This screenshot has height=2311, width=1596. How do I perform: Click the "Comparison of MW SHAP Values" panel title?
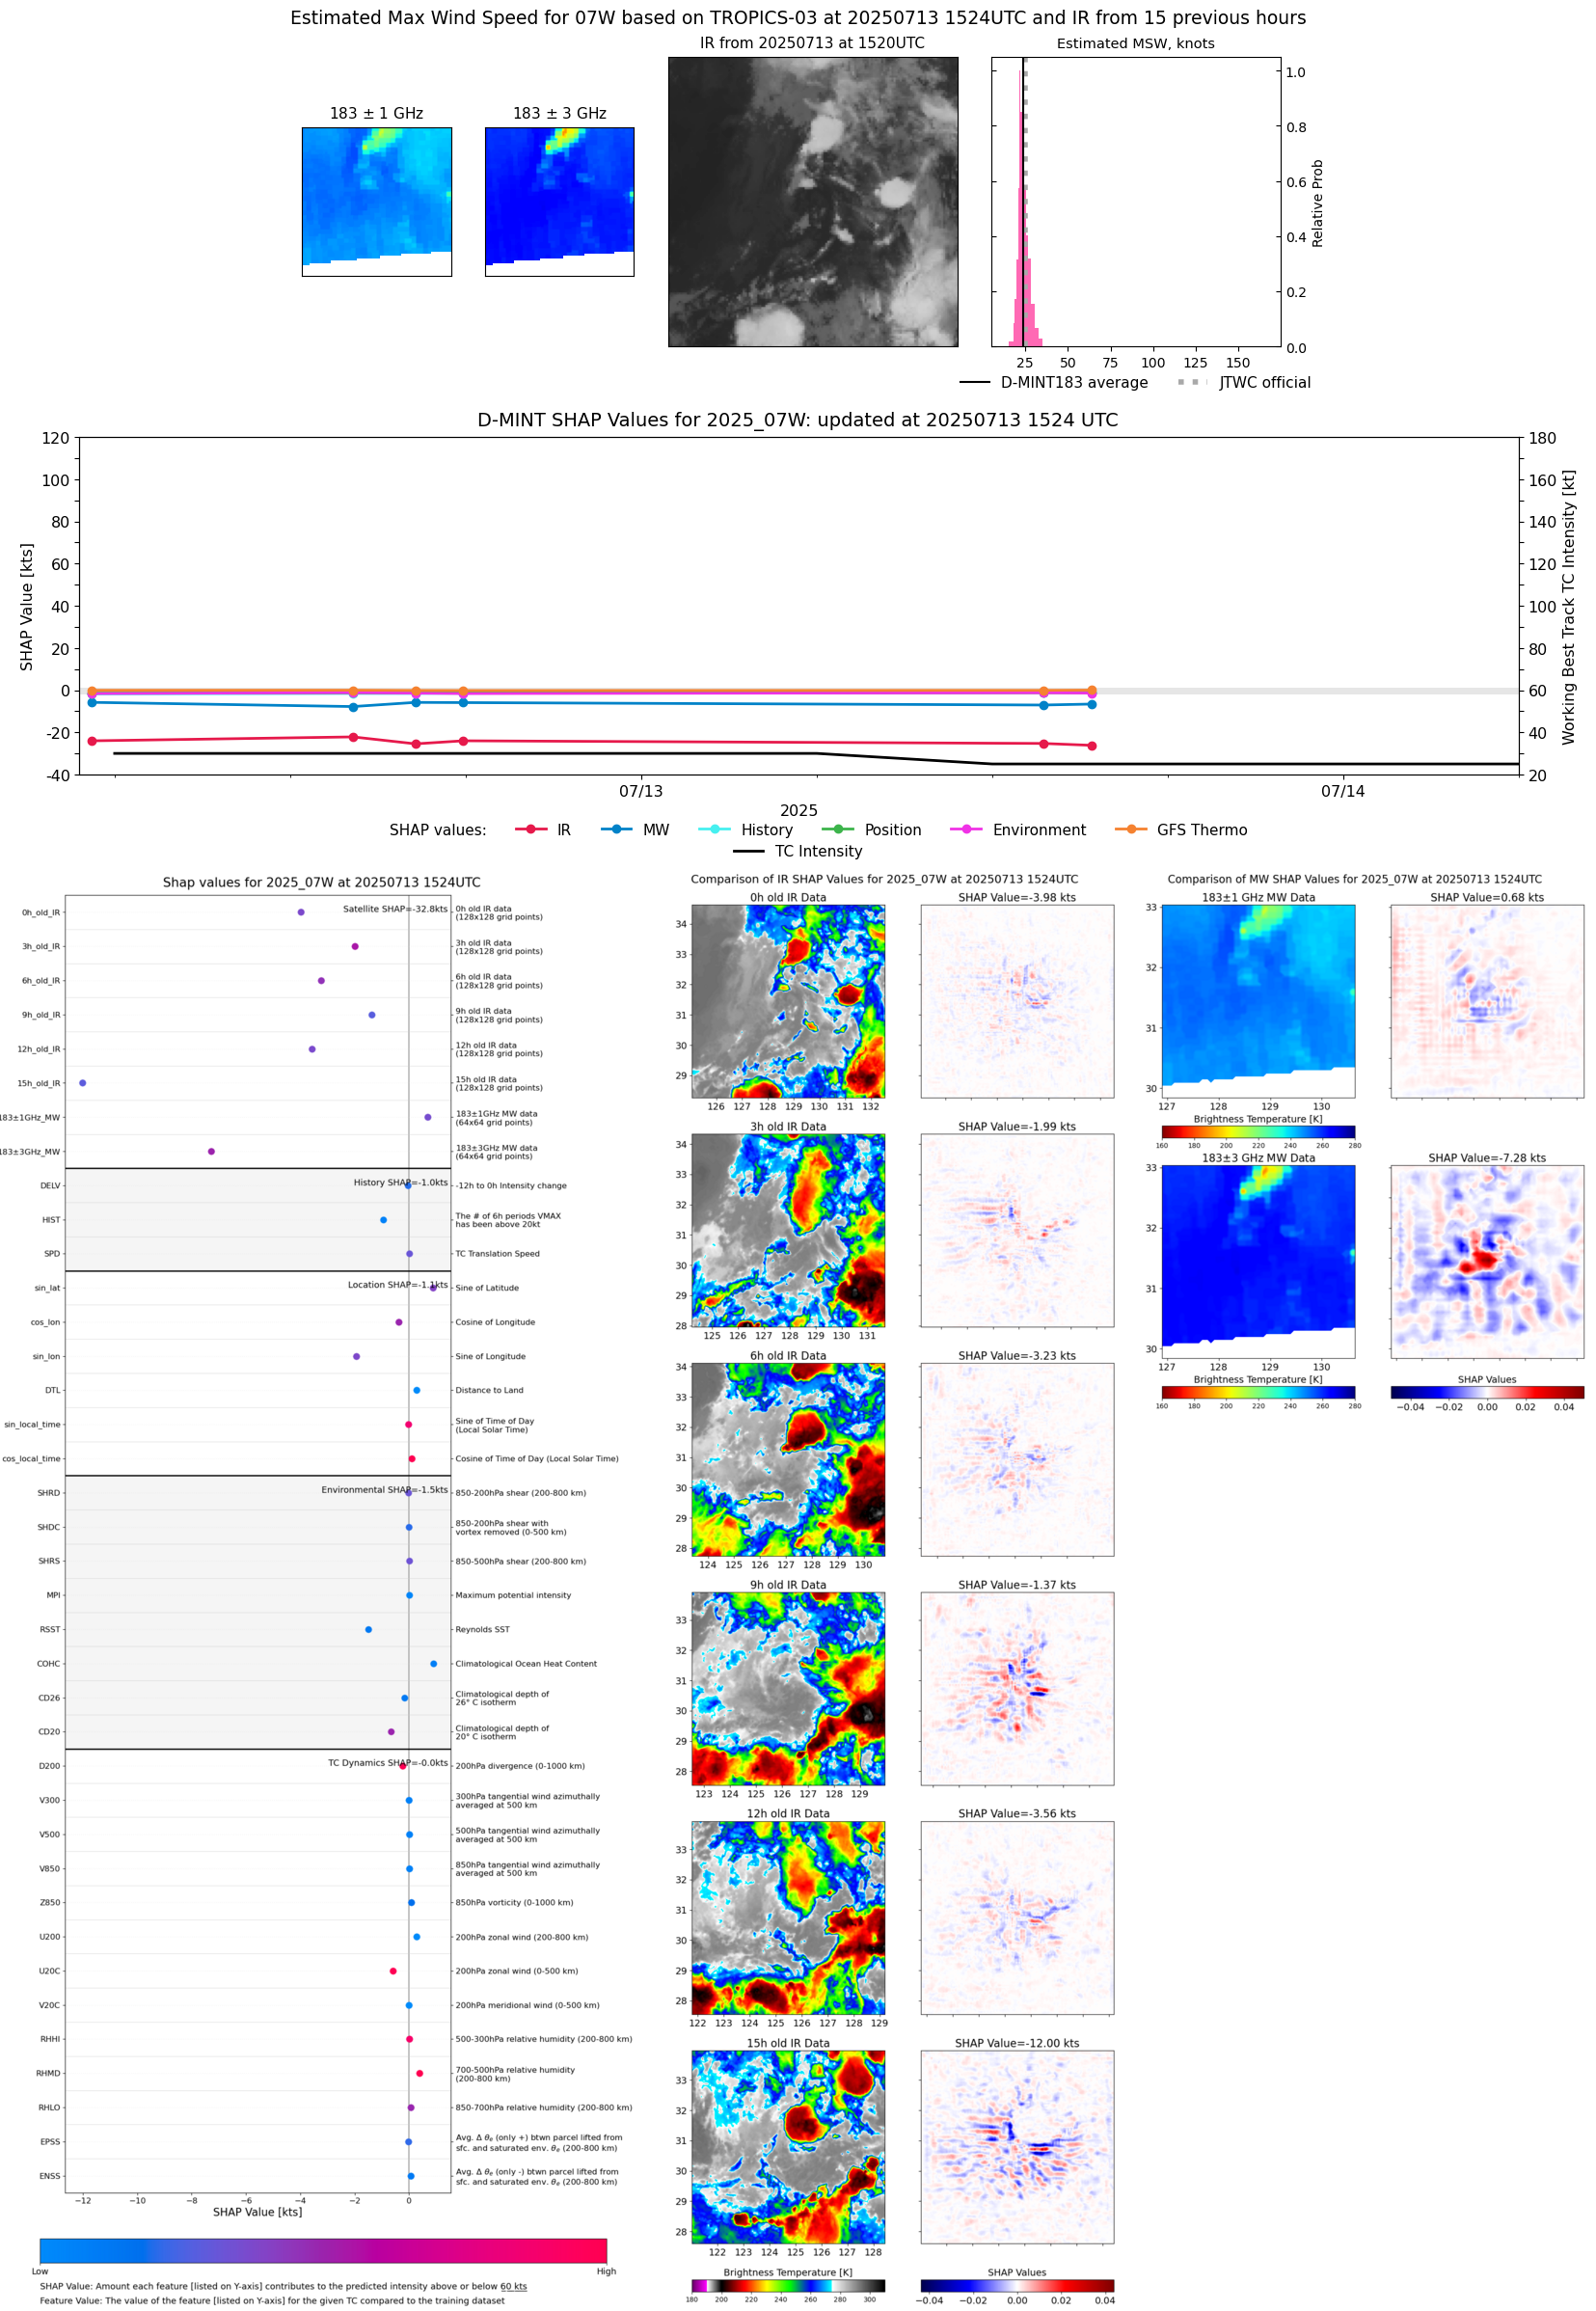[x=1355, y=879]
